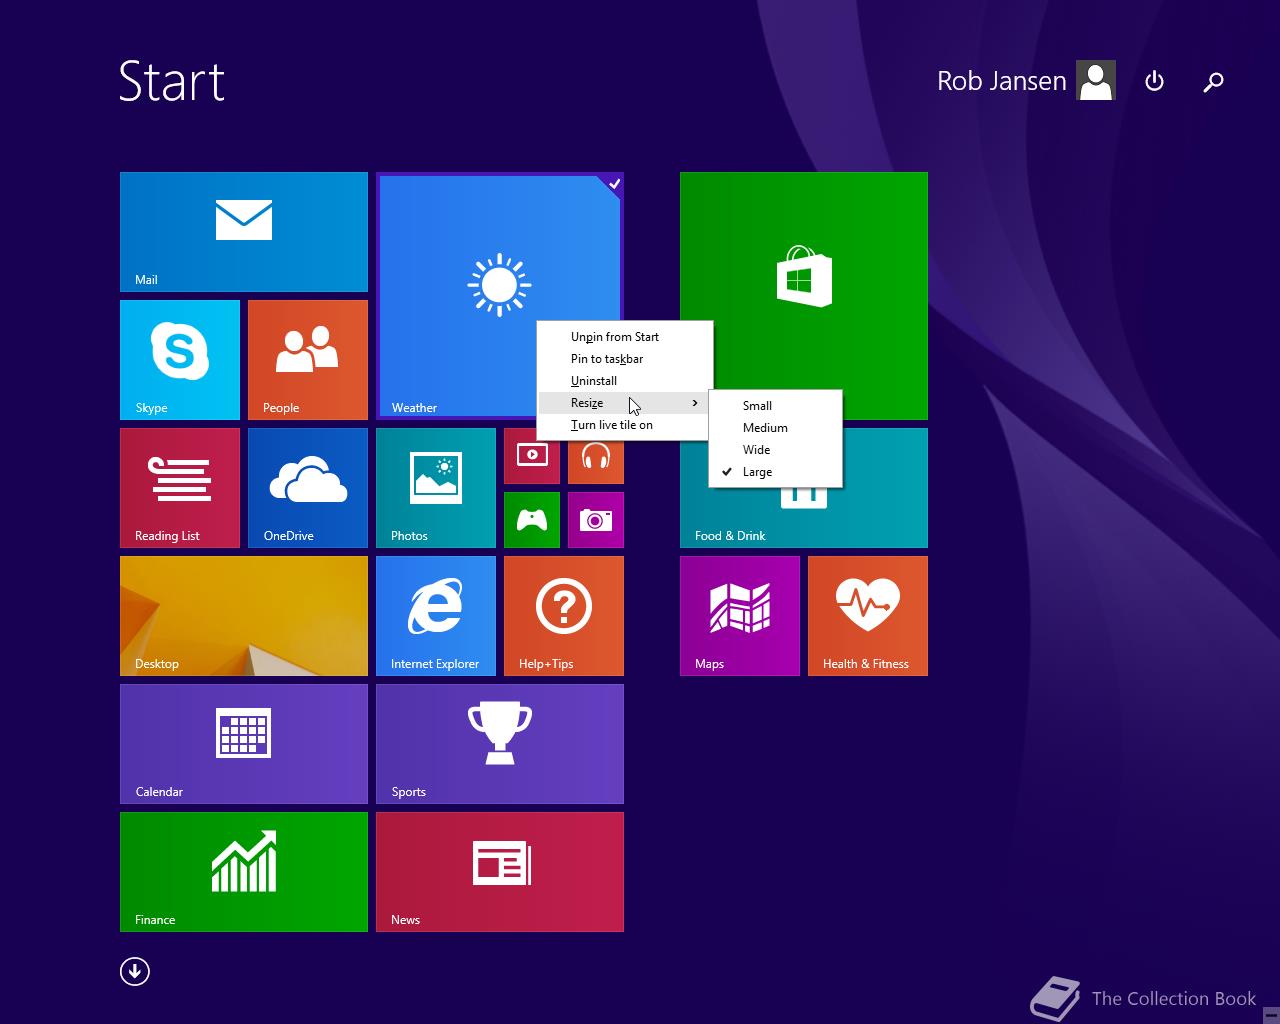Viewport: 1280px width, 1024px height.
Task: Open the Desktop tile
Action: (244, 616)
